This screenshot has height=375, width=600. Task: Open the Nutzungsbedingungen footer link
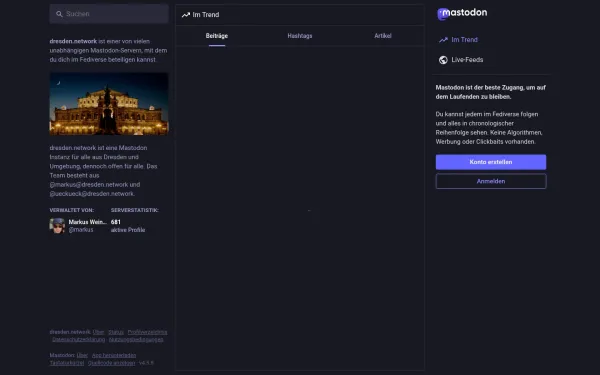pyautogui.click(x=136, y=340)
